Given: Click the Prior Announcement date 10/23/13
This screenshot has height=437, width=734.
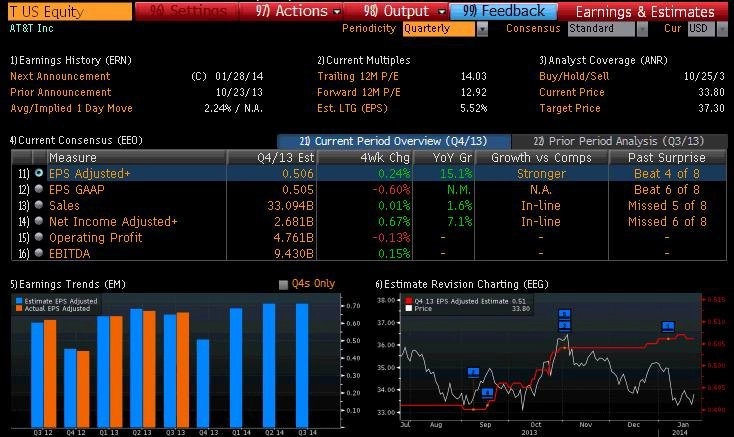Looking at the screenshot, I should pos(239,92).
